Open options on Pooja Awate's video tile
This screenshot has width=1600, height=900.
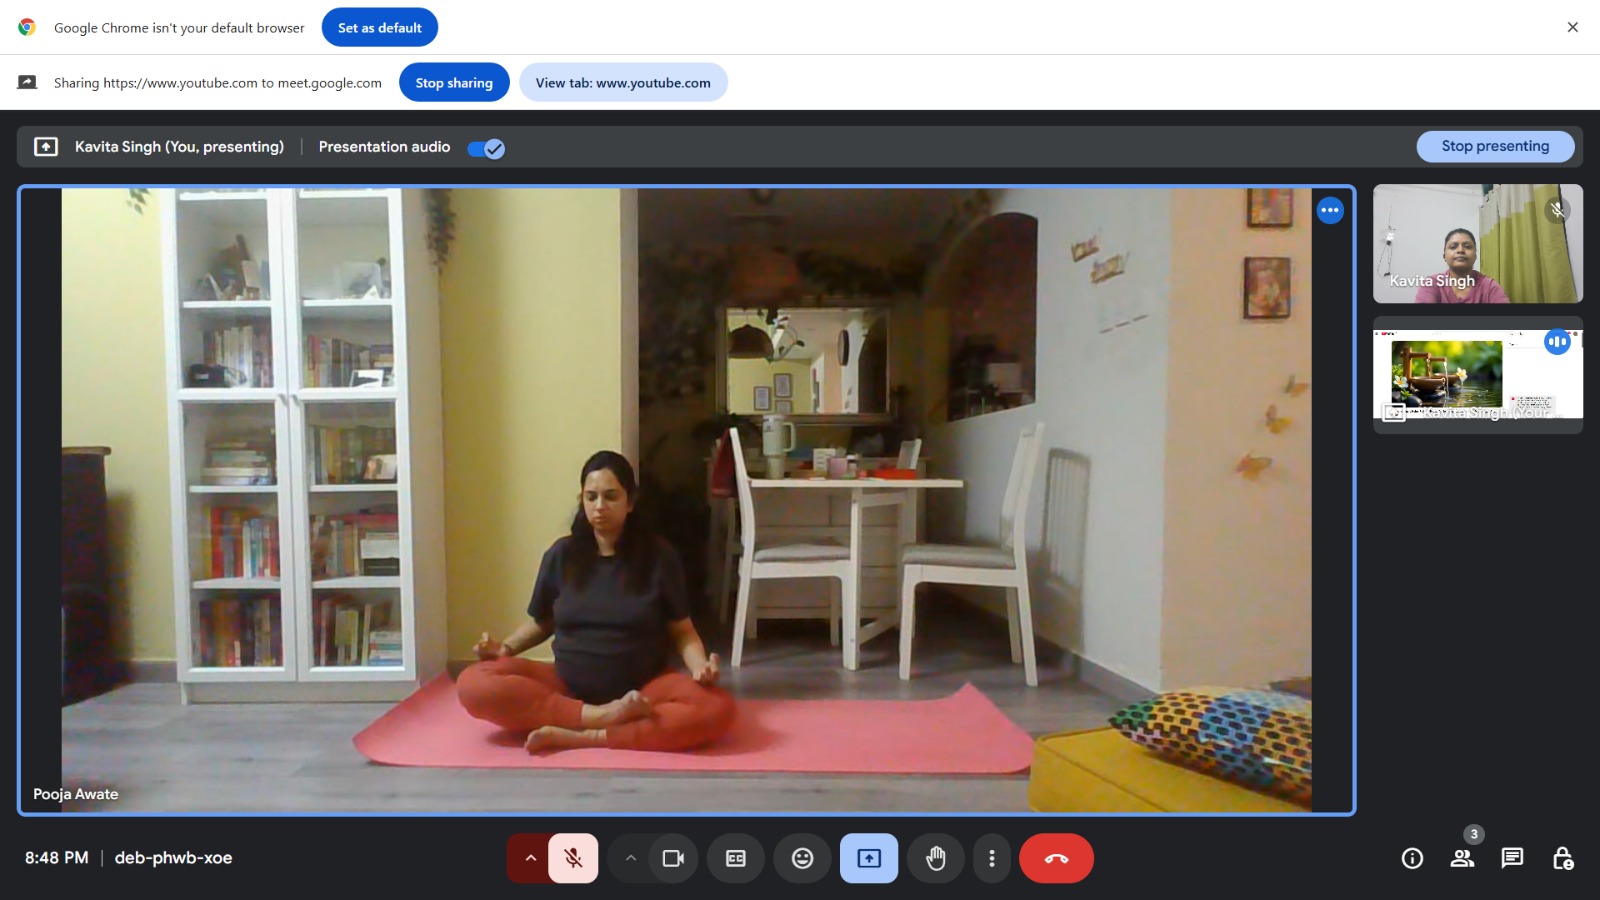click(1329, 210)
